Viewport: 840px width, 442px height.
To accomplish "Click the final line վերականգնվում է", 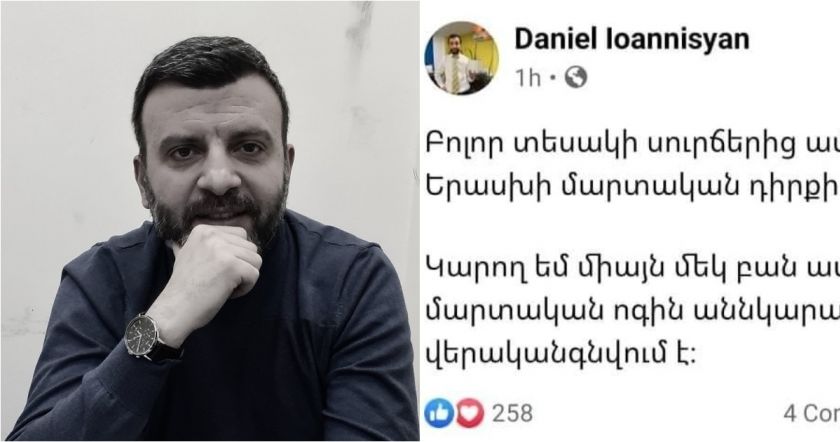I will point(561,353).
